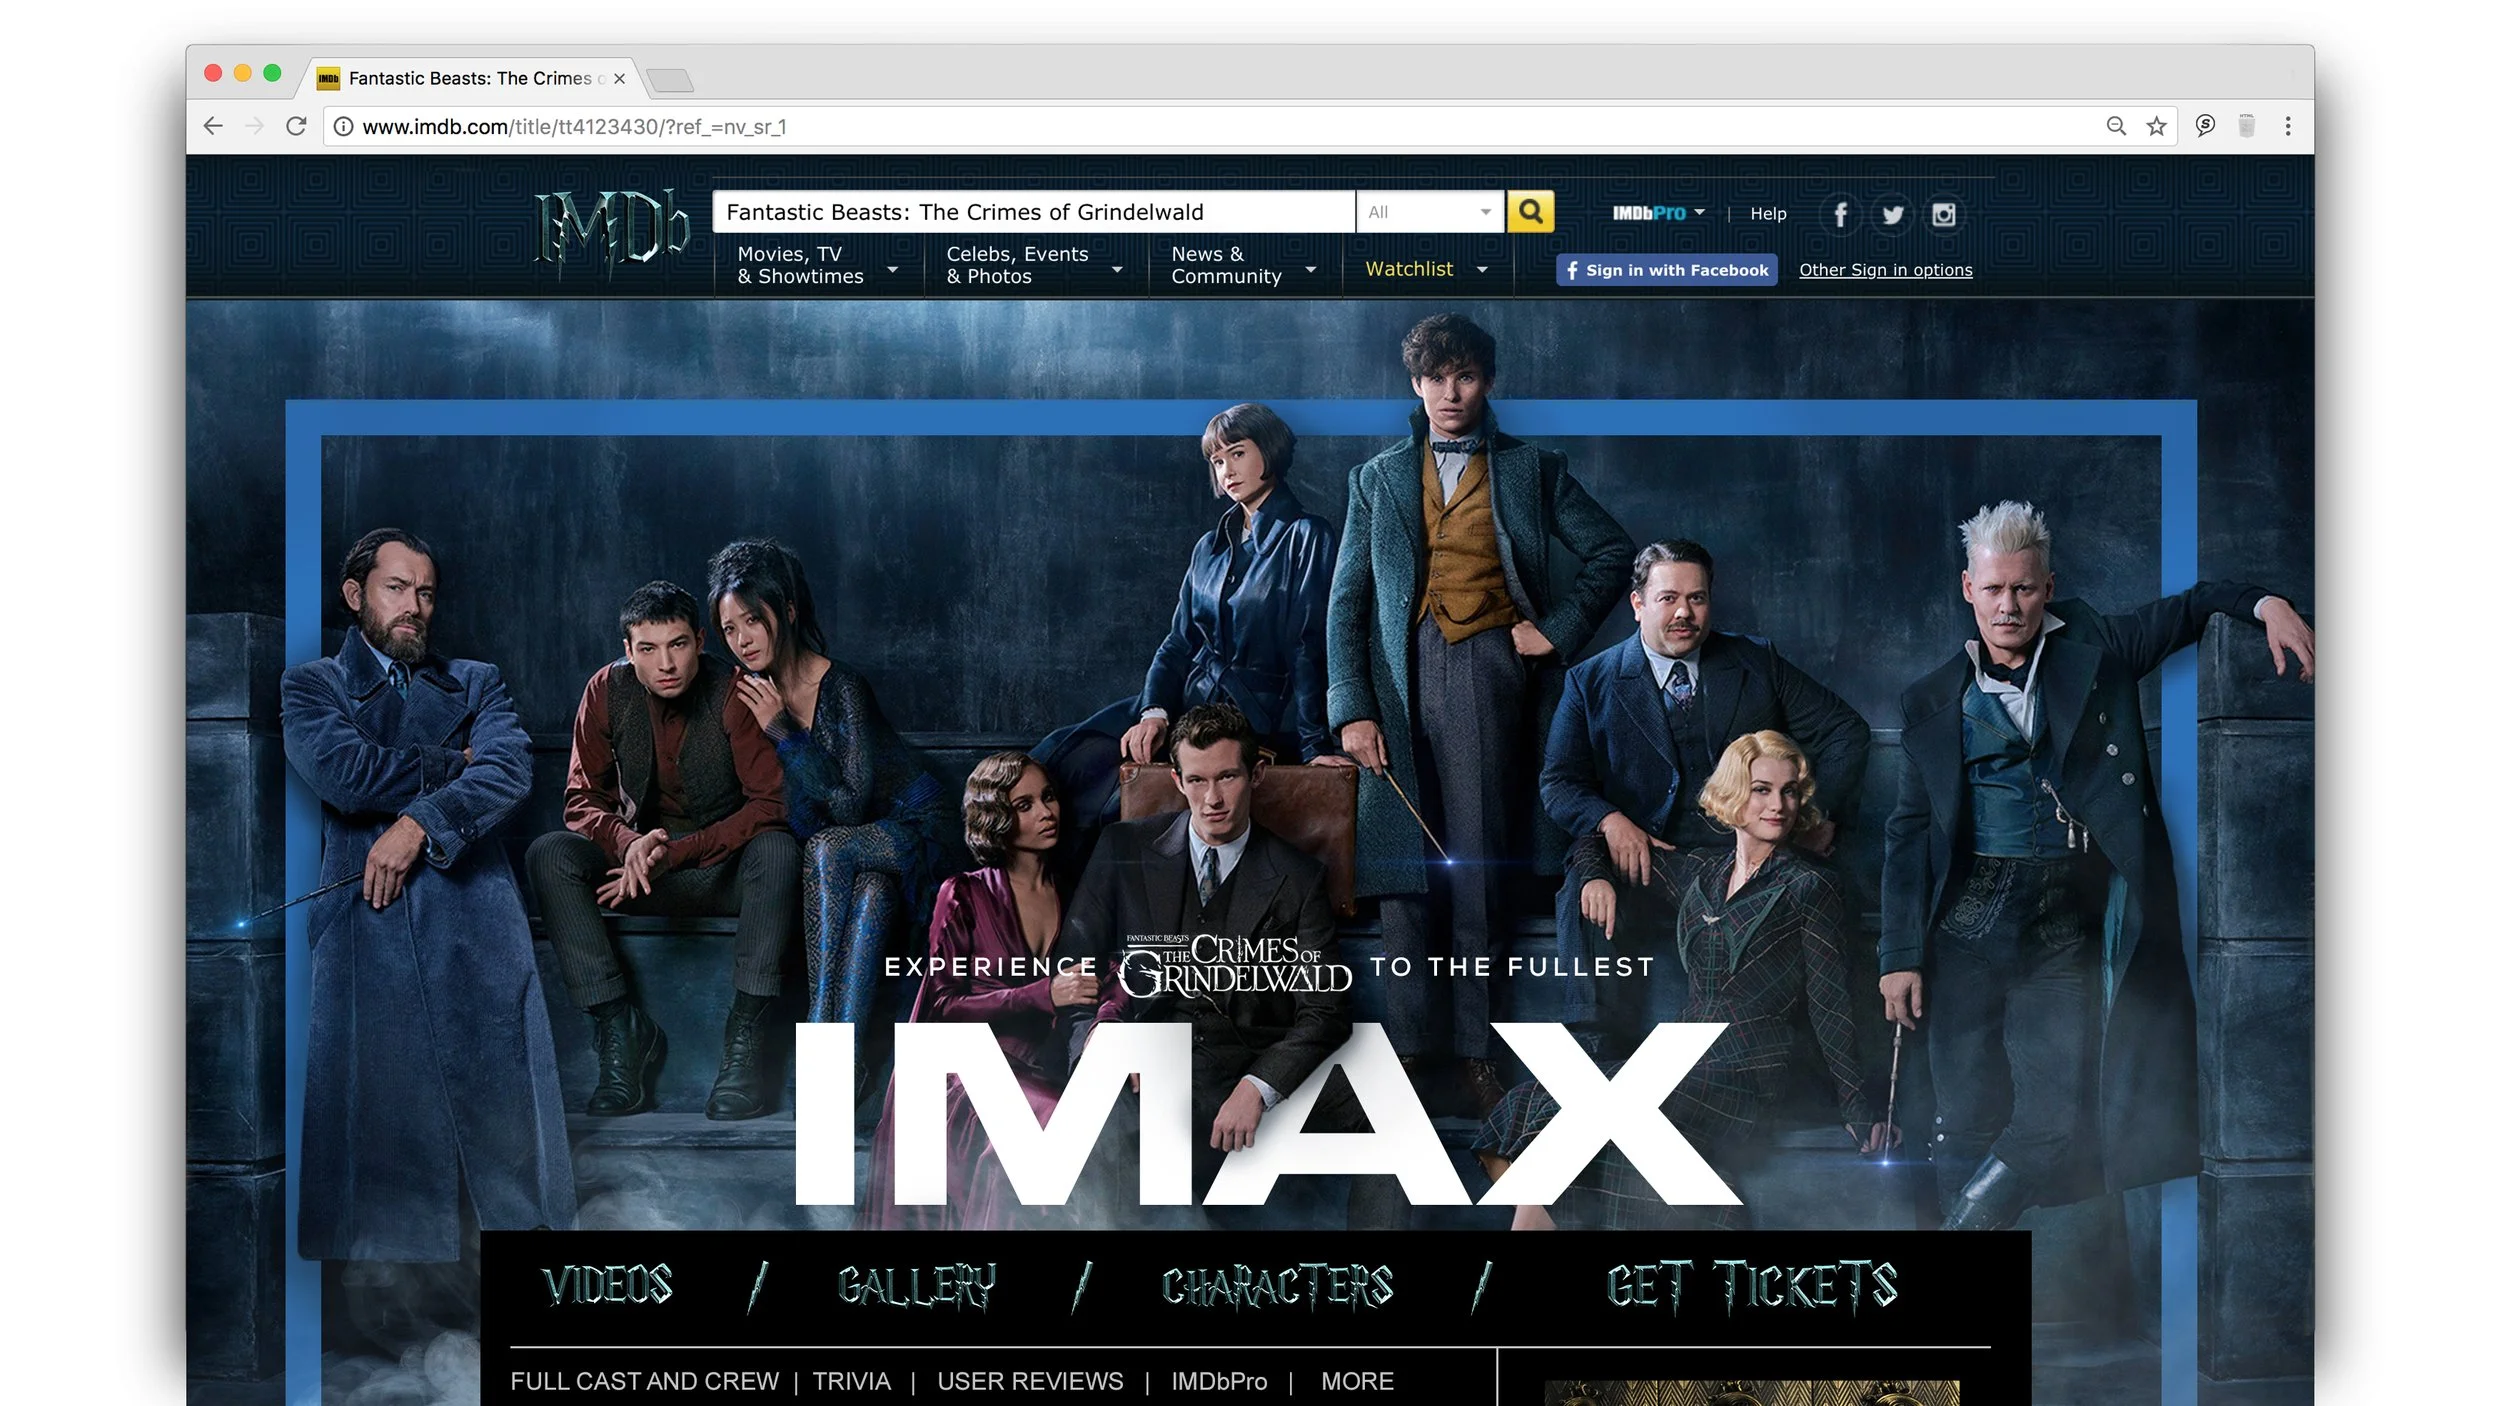This screenshot has width=2500, height=1406.
Task: Click the browser forward arrow
Action: pos(254,126)
